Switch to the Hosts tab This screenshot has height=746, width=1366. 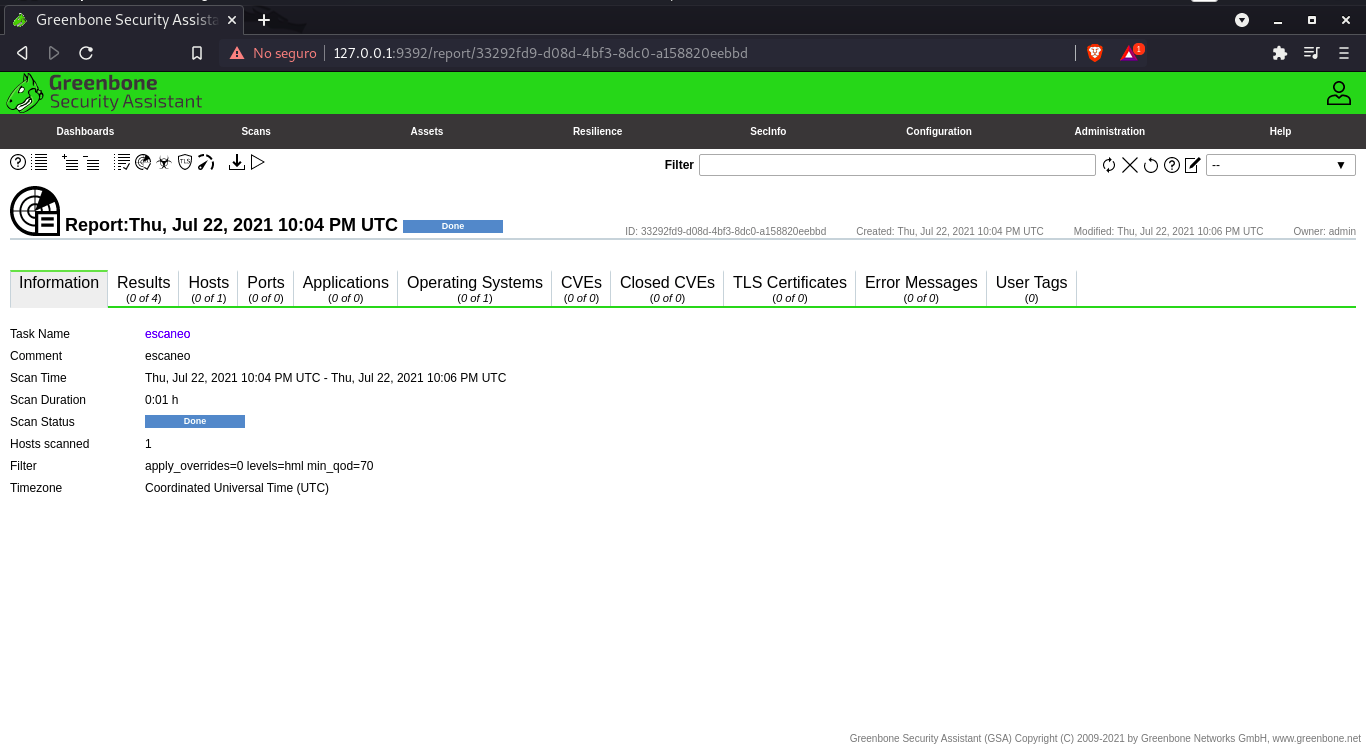(209, 288)
